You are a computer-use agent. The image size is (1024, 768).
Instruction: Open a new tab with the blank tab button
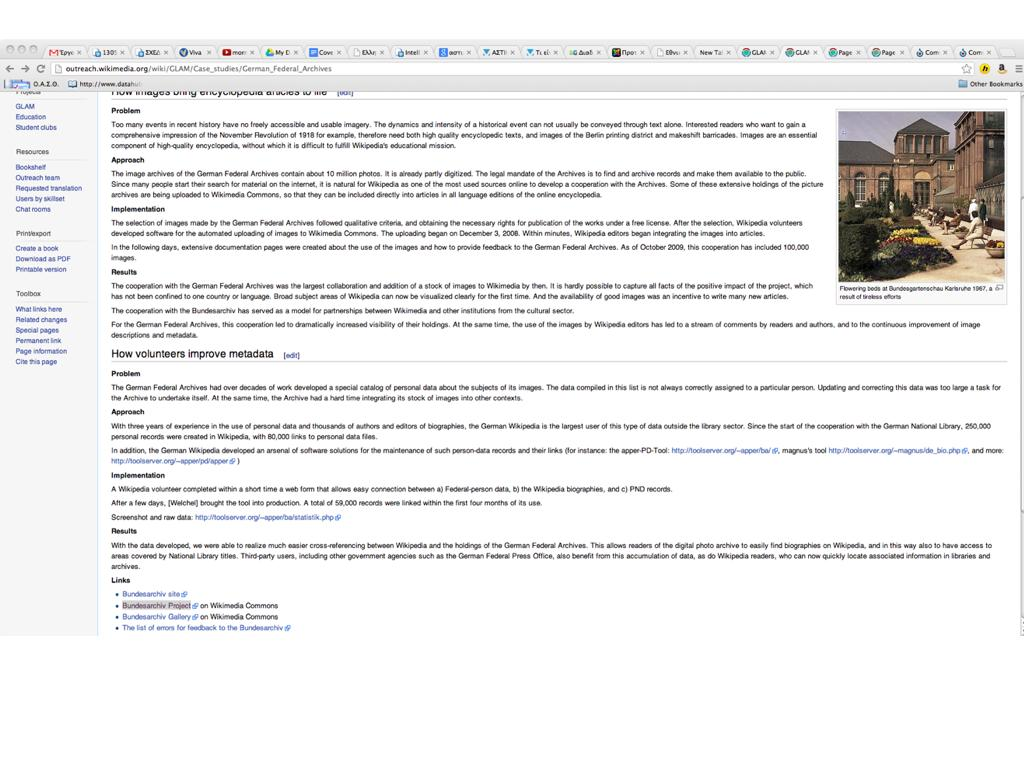tap(1008, 52)
